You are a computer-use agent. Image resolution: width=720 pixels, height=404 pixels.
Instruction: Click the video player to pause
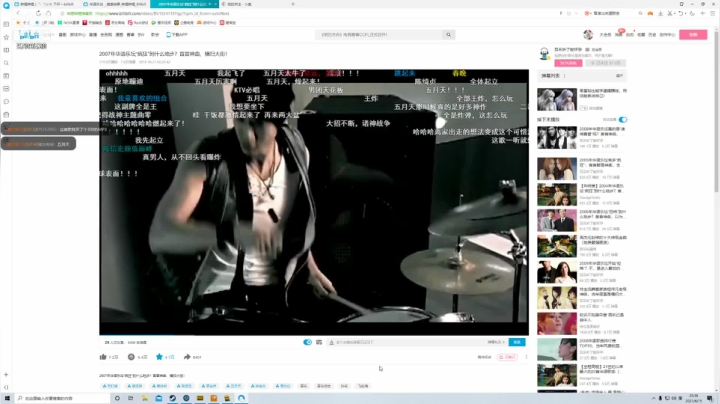pyautogui.click(x=314, y=202)
